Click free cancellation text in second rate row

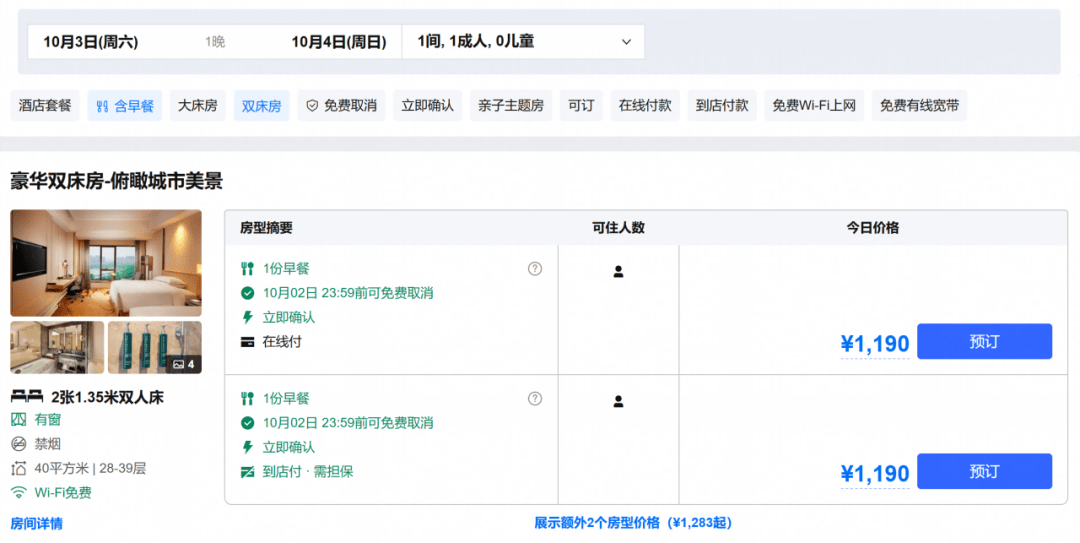[x=348, y=423]
